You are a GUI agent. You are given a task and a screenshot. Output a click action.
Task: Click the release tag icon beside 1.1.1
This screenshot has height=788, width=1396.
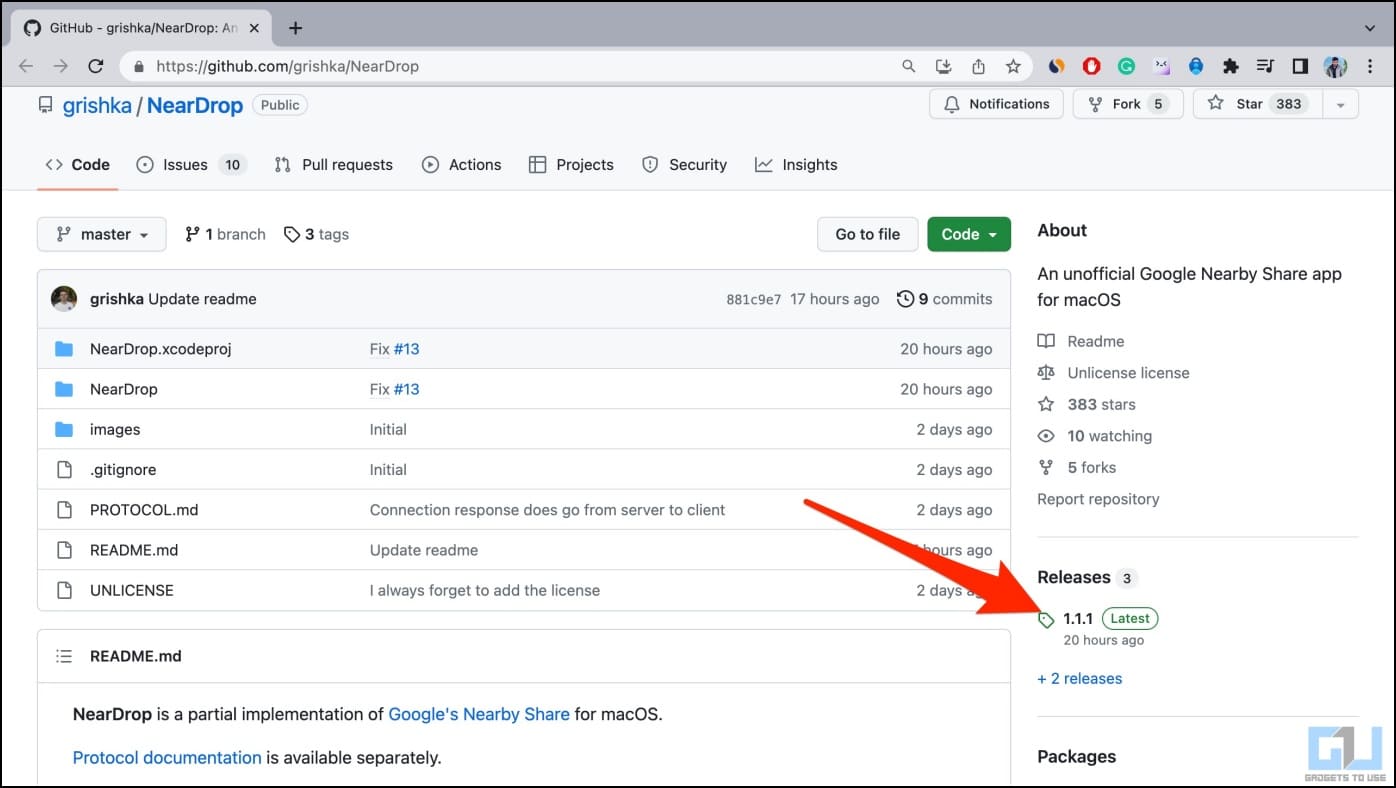[x=1046, y=620]
